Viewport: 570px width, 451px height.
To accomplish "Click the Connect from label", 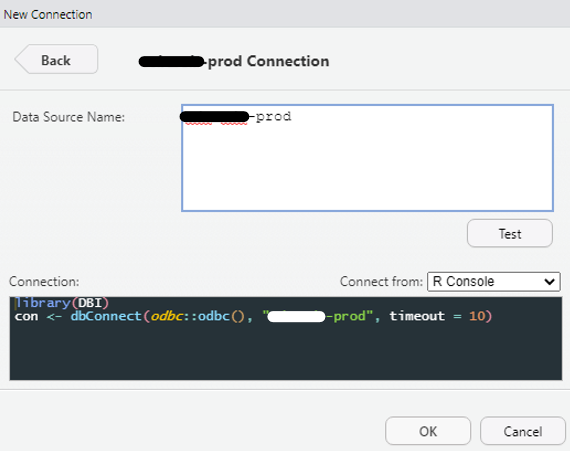I will [381, 282].
